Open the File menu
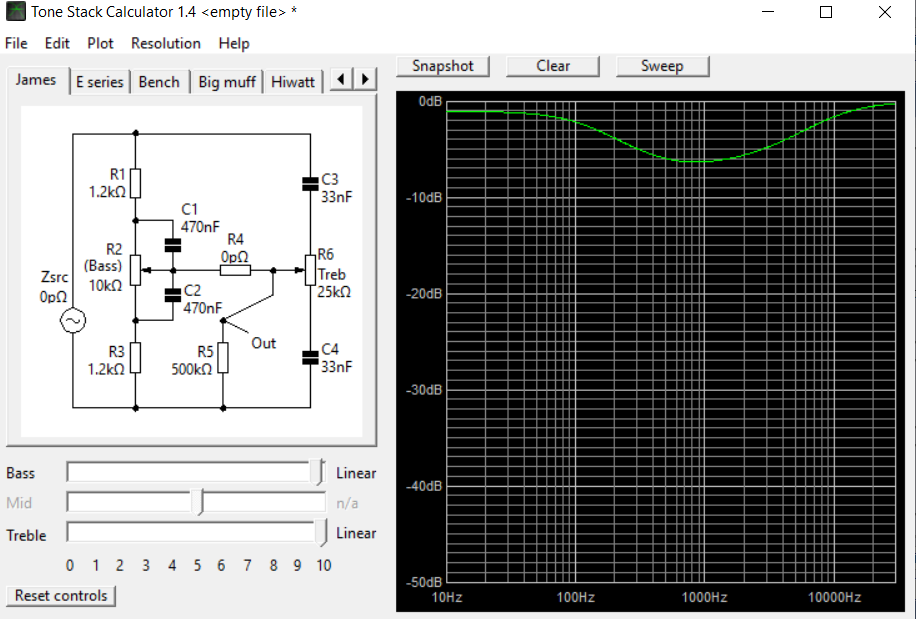916x619 pixels. pos(16,43)
